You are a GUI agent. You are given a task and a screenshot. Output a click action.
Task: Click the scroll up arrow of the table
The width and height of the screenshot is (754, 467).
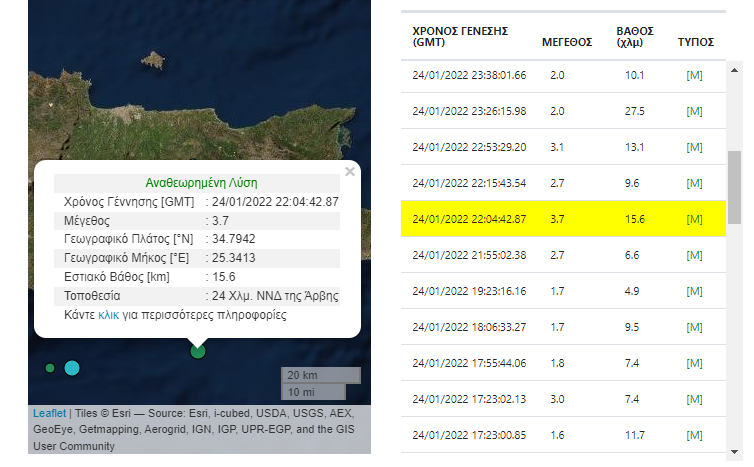tap(734, 70)
